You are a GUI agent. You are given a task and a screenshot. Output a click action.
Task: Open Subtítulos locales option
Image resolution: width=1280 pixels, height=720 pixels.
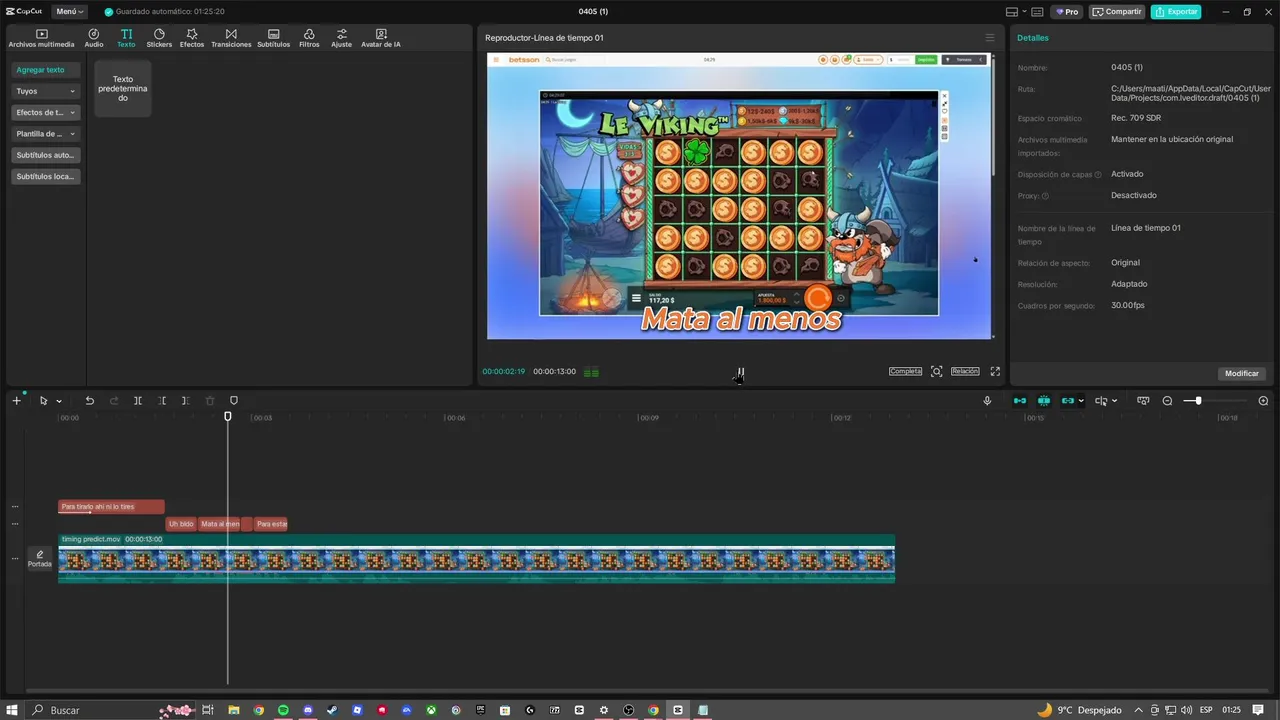[x=45, y=176]
